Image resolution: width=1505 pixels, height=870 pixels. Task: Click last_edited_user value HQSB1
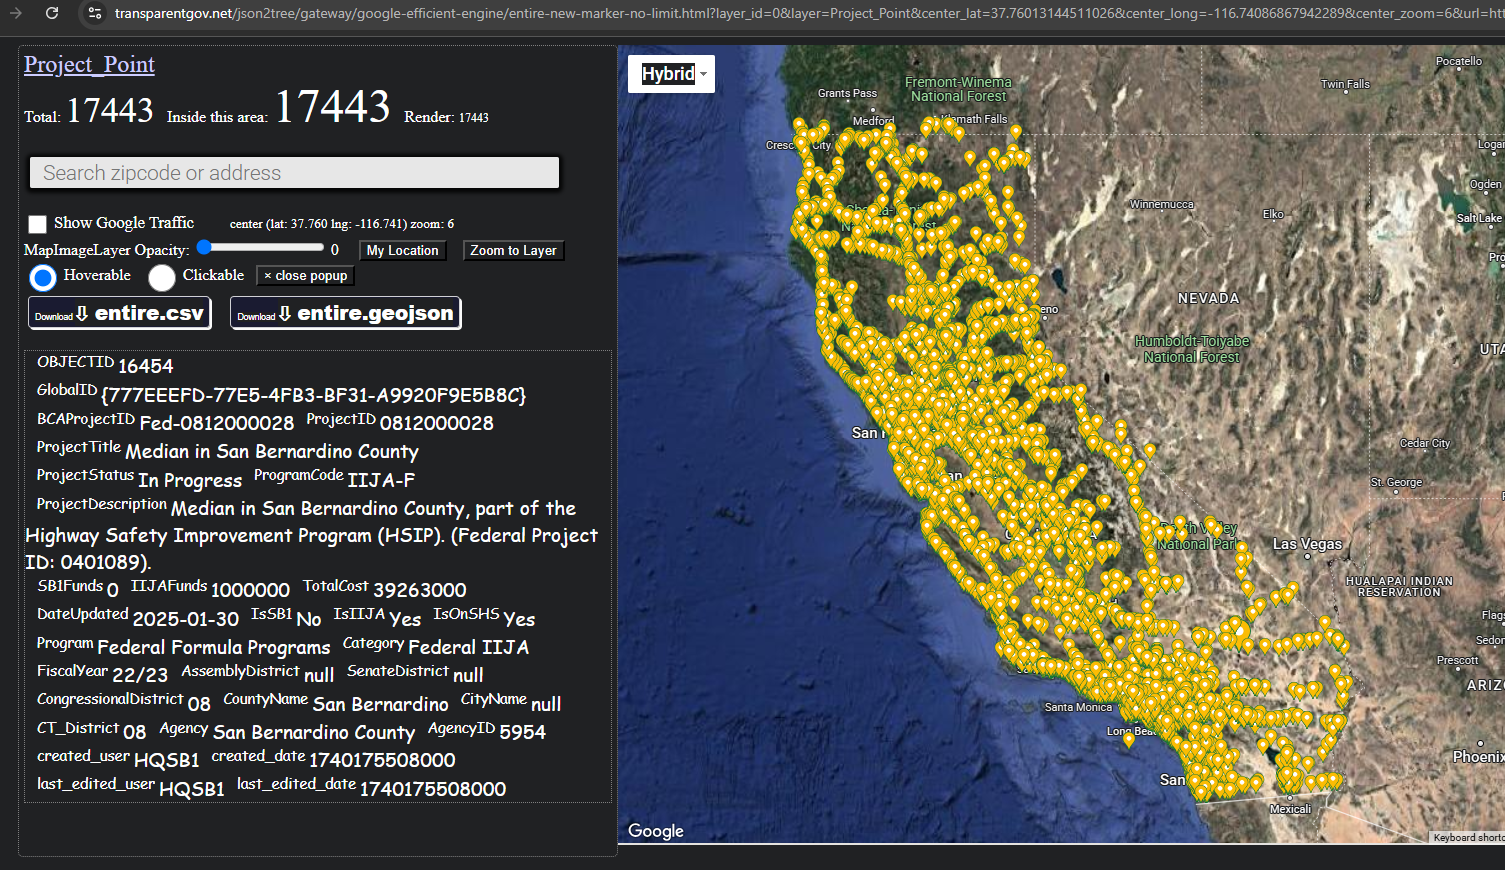192,789
